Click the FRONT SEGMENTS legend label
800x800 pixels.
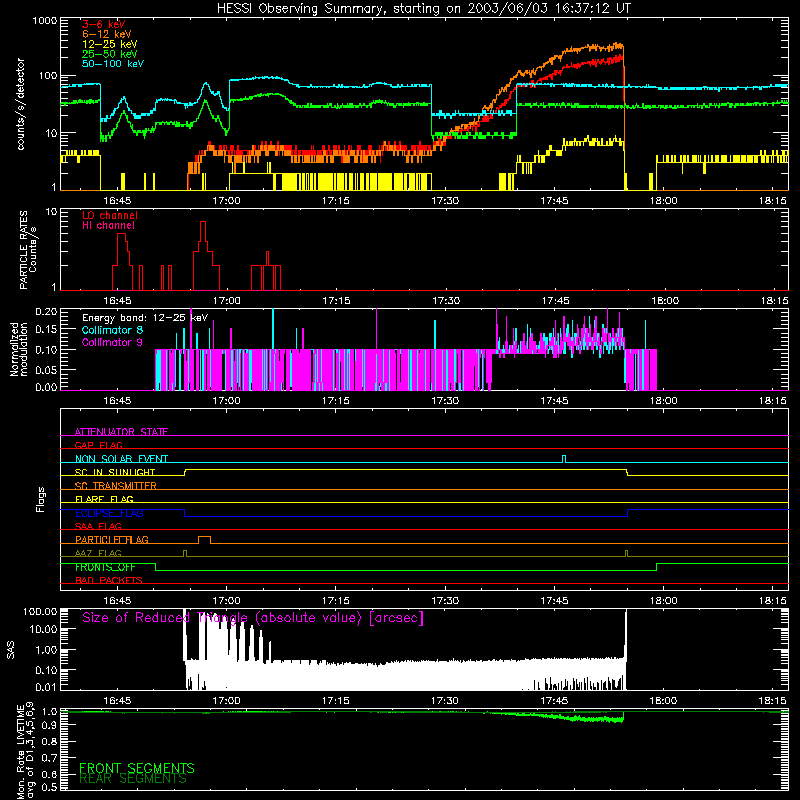click(x=137, y=768)
